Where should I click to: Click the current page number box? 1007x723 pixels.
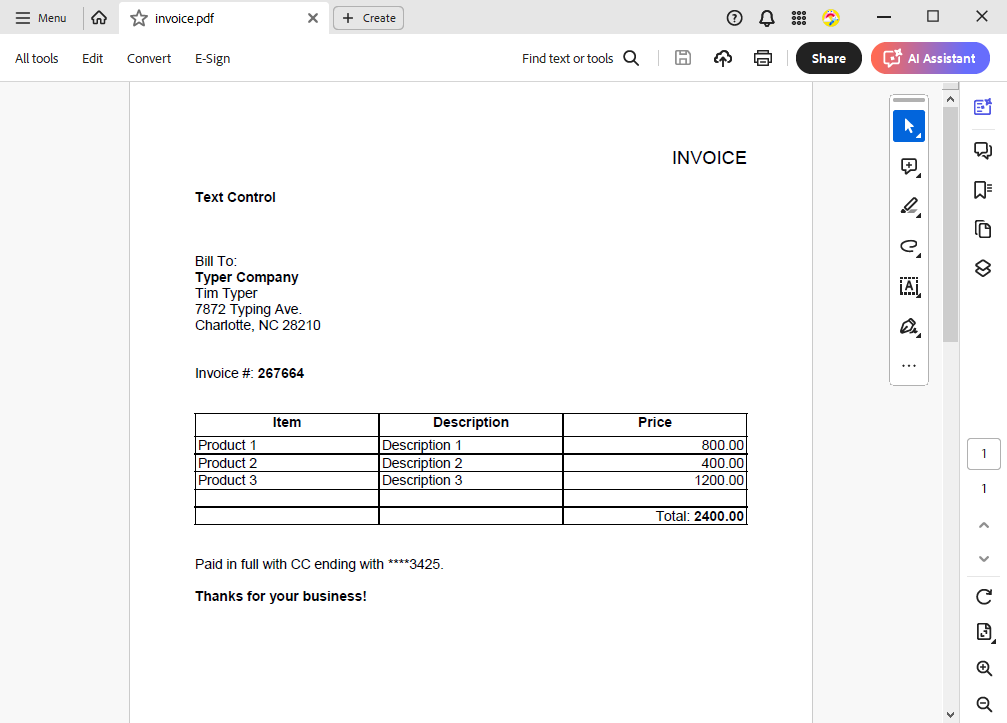983,454
